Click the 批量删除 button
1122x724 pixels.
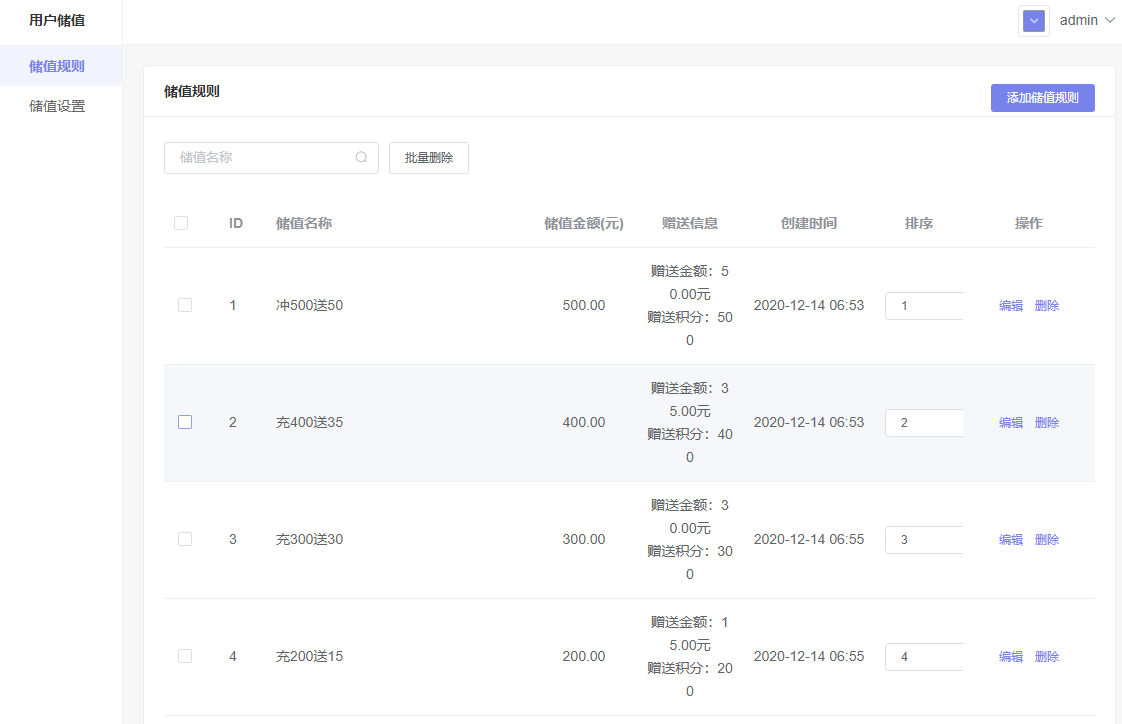click(429, 157)
